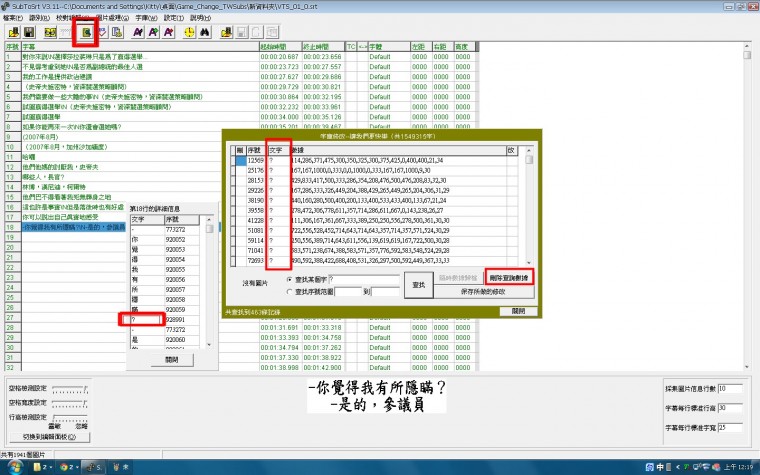This screenshot has width=760, height=475.
Task: Click the 行檢檢測設定 slider
Action: 70,418
